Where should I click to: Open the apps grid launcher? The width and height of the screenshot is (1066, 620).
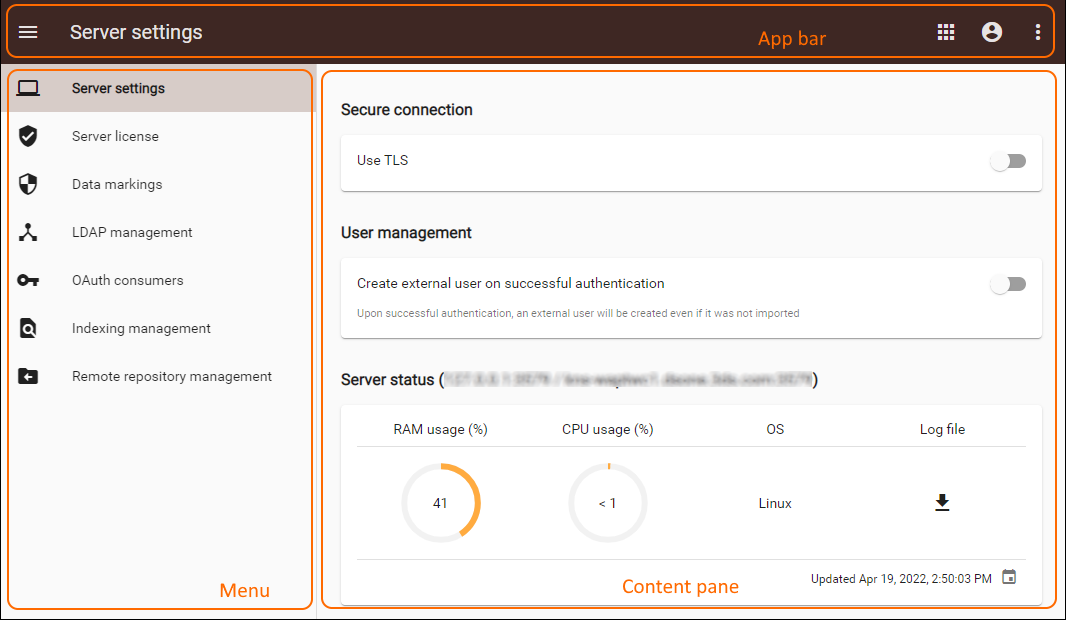pyautogui.click(x=946, y=32)
